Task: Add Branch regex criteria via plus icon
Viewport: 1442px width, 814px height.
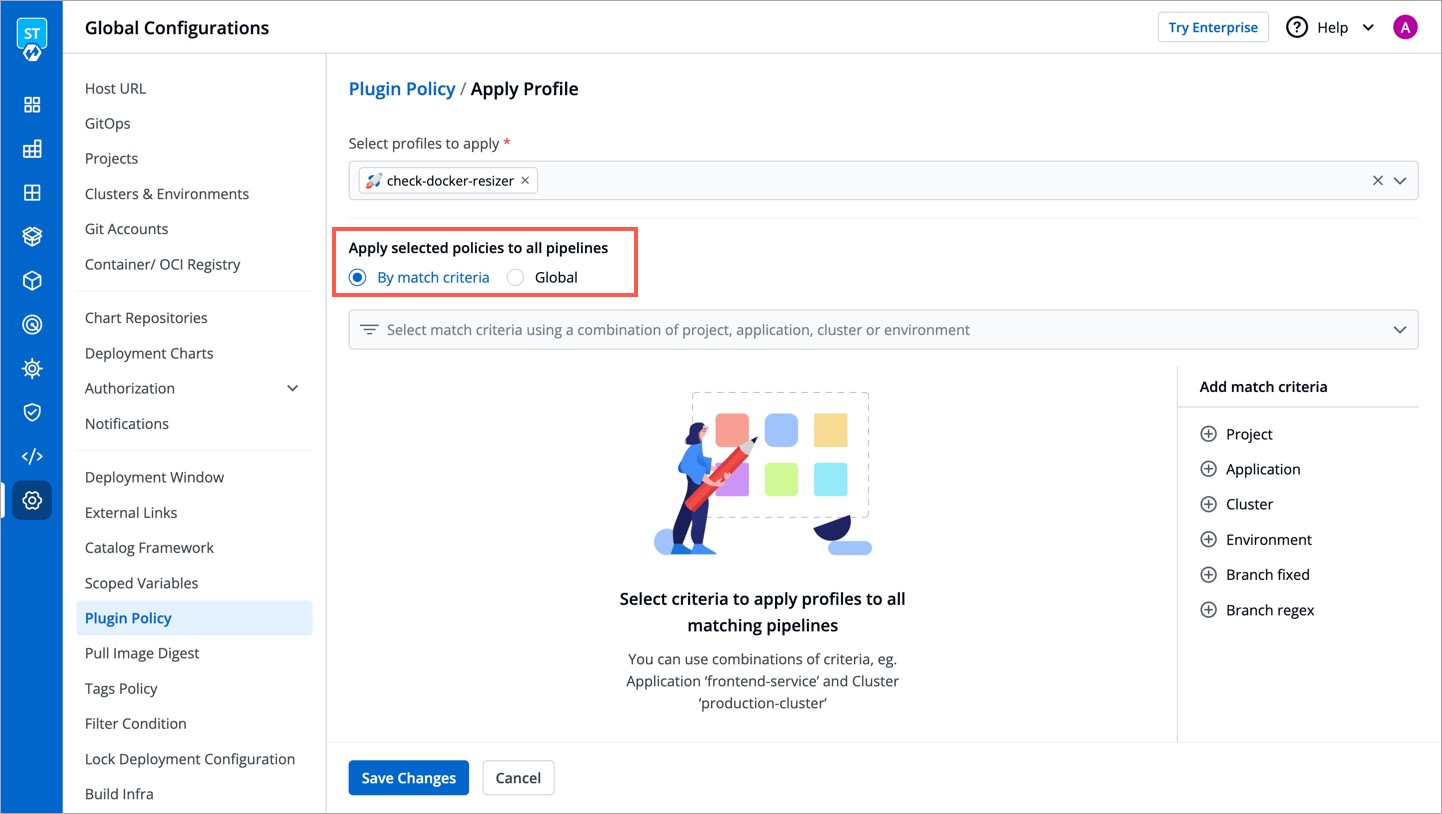Action: 1208,610
